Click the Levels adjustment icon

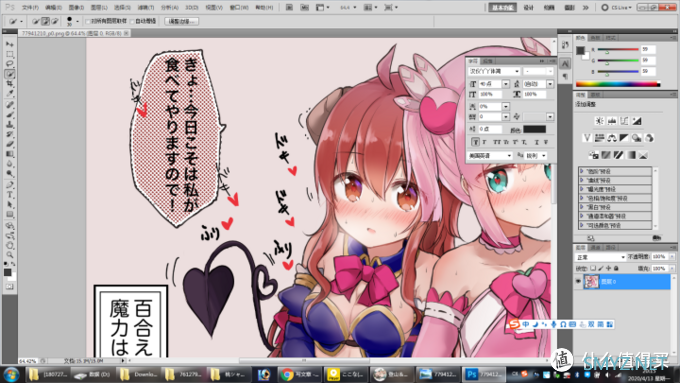612,121
